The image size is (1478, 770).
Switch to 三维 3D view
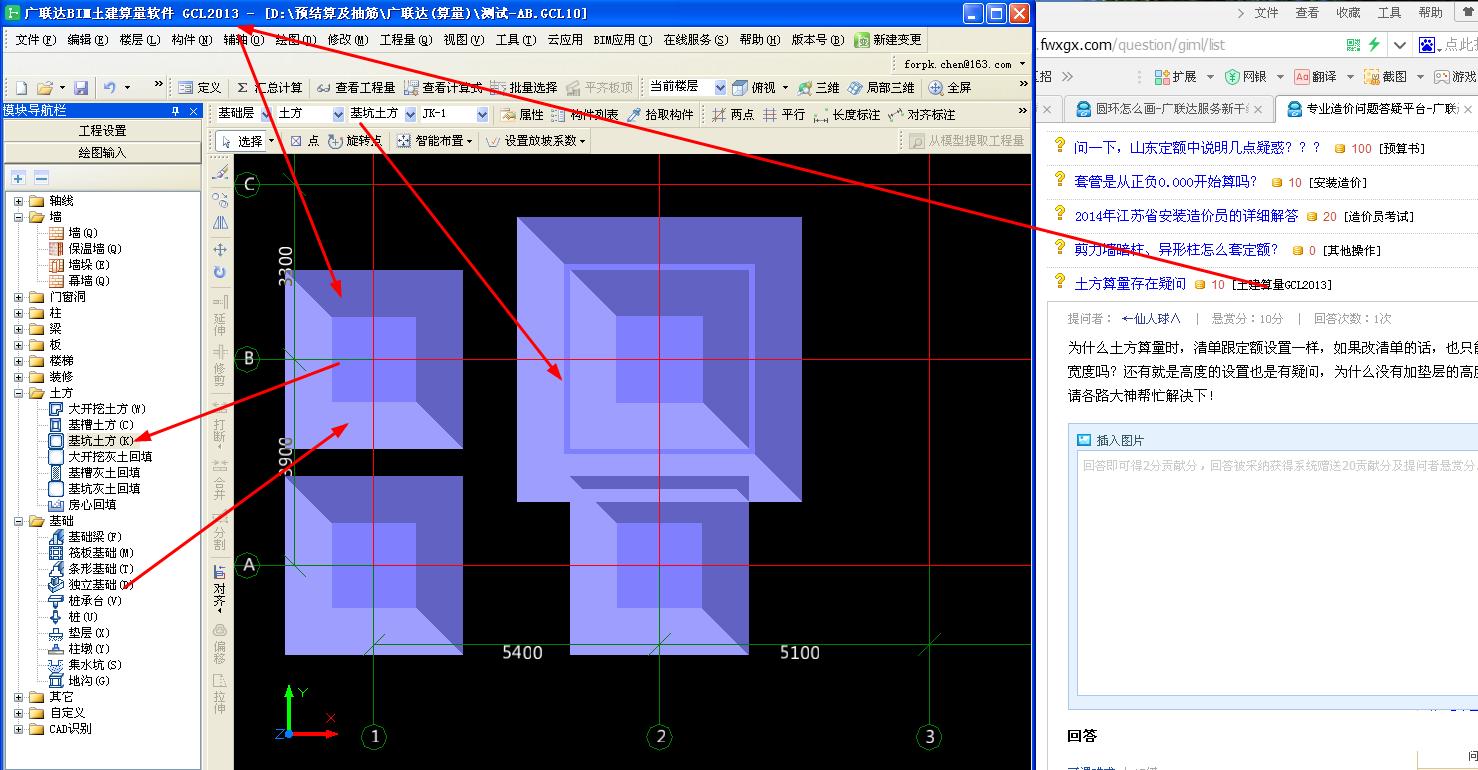(818, 88)
